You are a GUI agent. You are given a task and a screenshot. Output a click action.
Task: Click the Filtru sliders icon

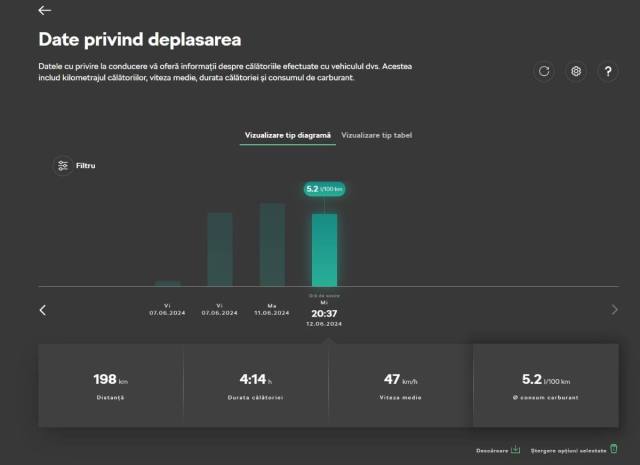click(63, 165)
